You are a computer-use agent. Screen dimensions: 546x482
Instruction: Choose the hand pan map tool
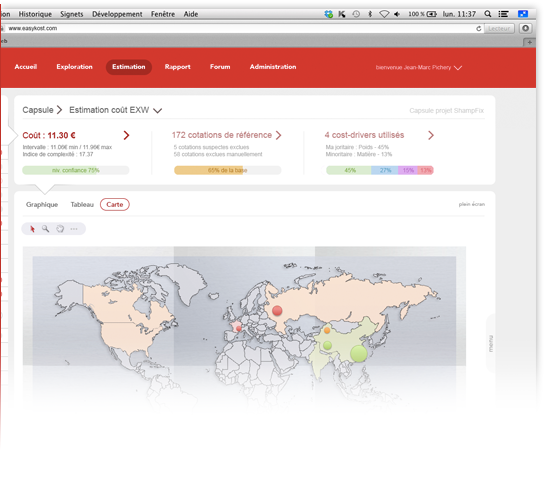(x=60, y=228)
